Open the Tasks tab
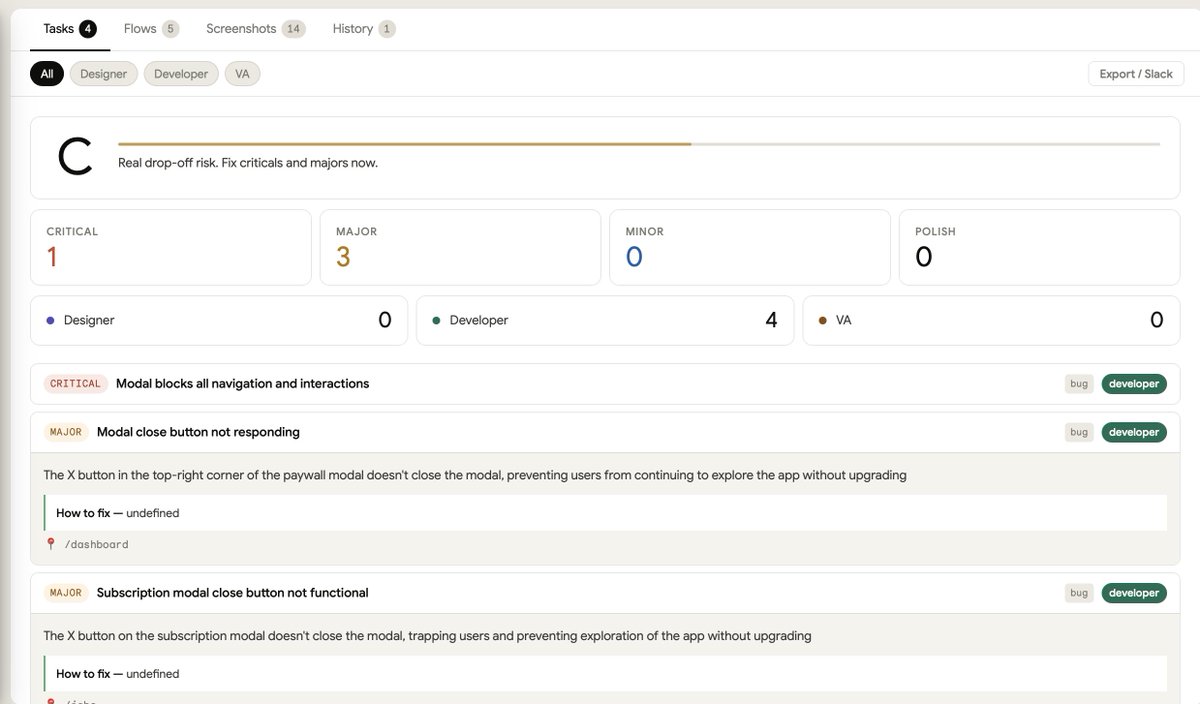Viewport: 1200px width, 704px height. [68, 29]
